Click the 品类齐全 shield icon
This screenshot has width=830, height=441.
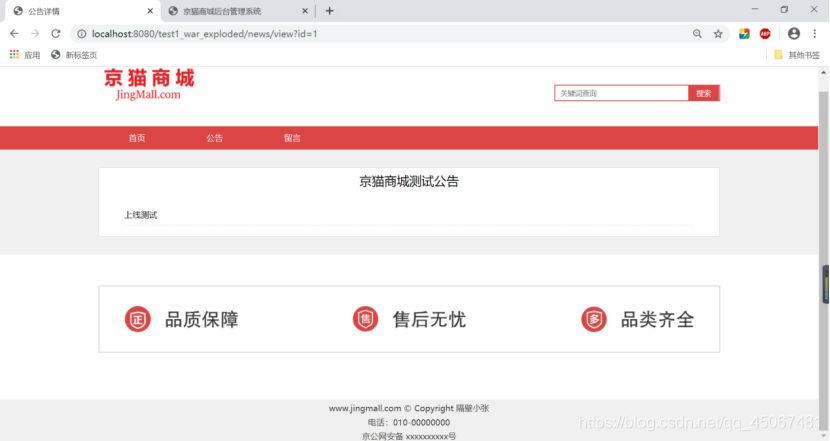pyautogui.click(x=593, y=319)
